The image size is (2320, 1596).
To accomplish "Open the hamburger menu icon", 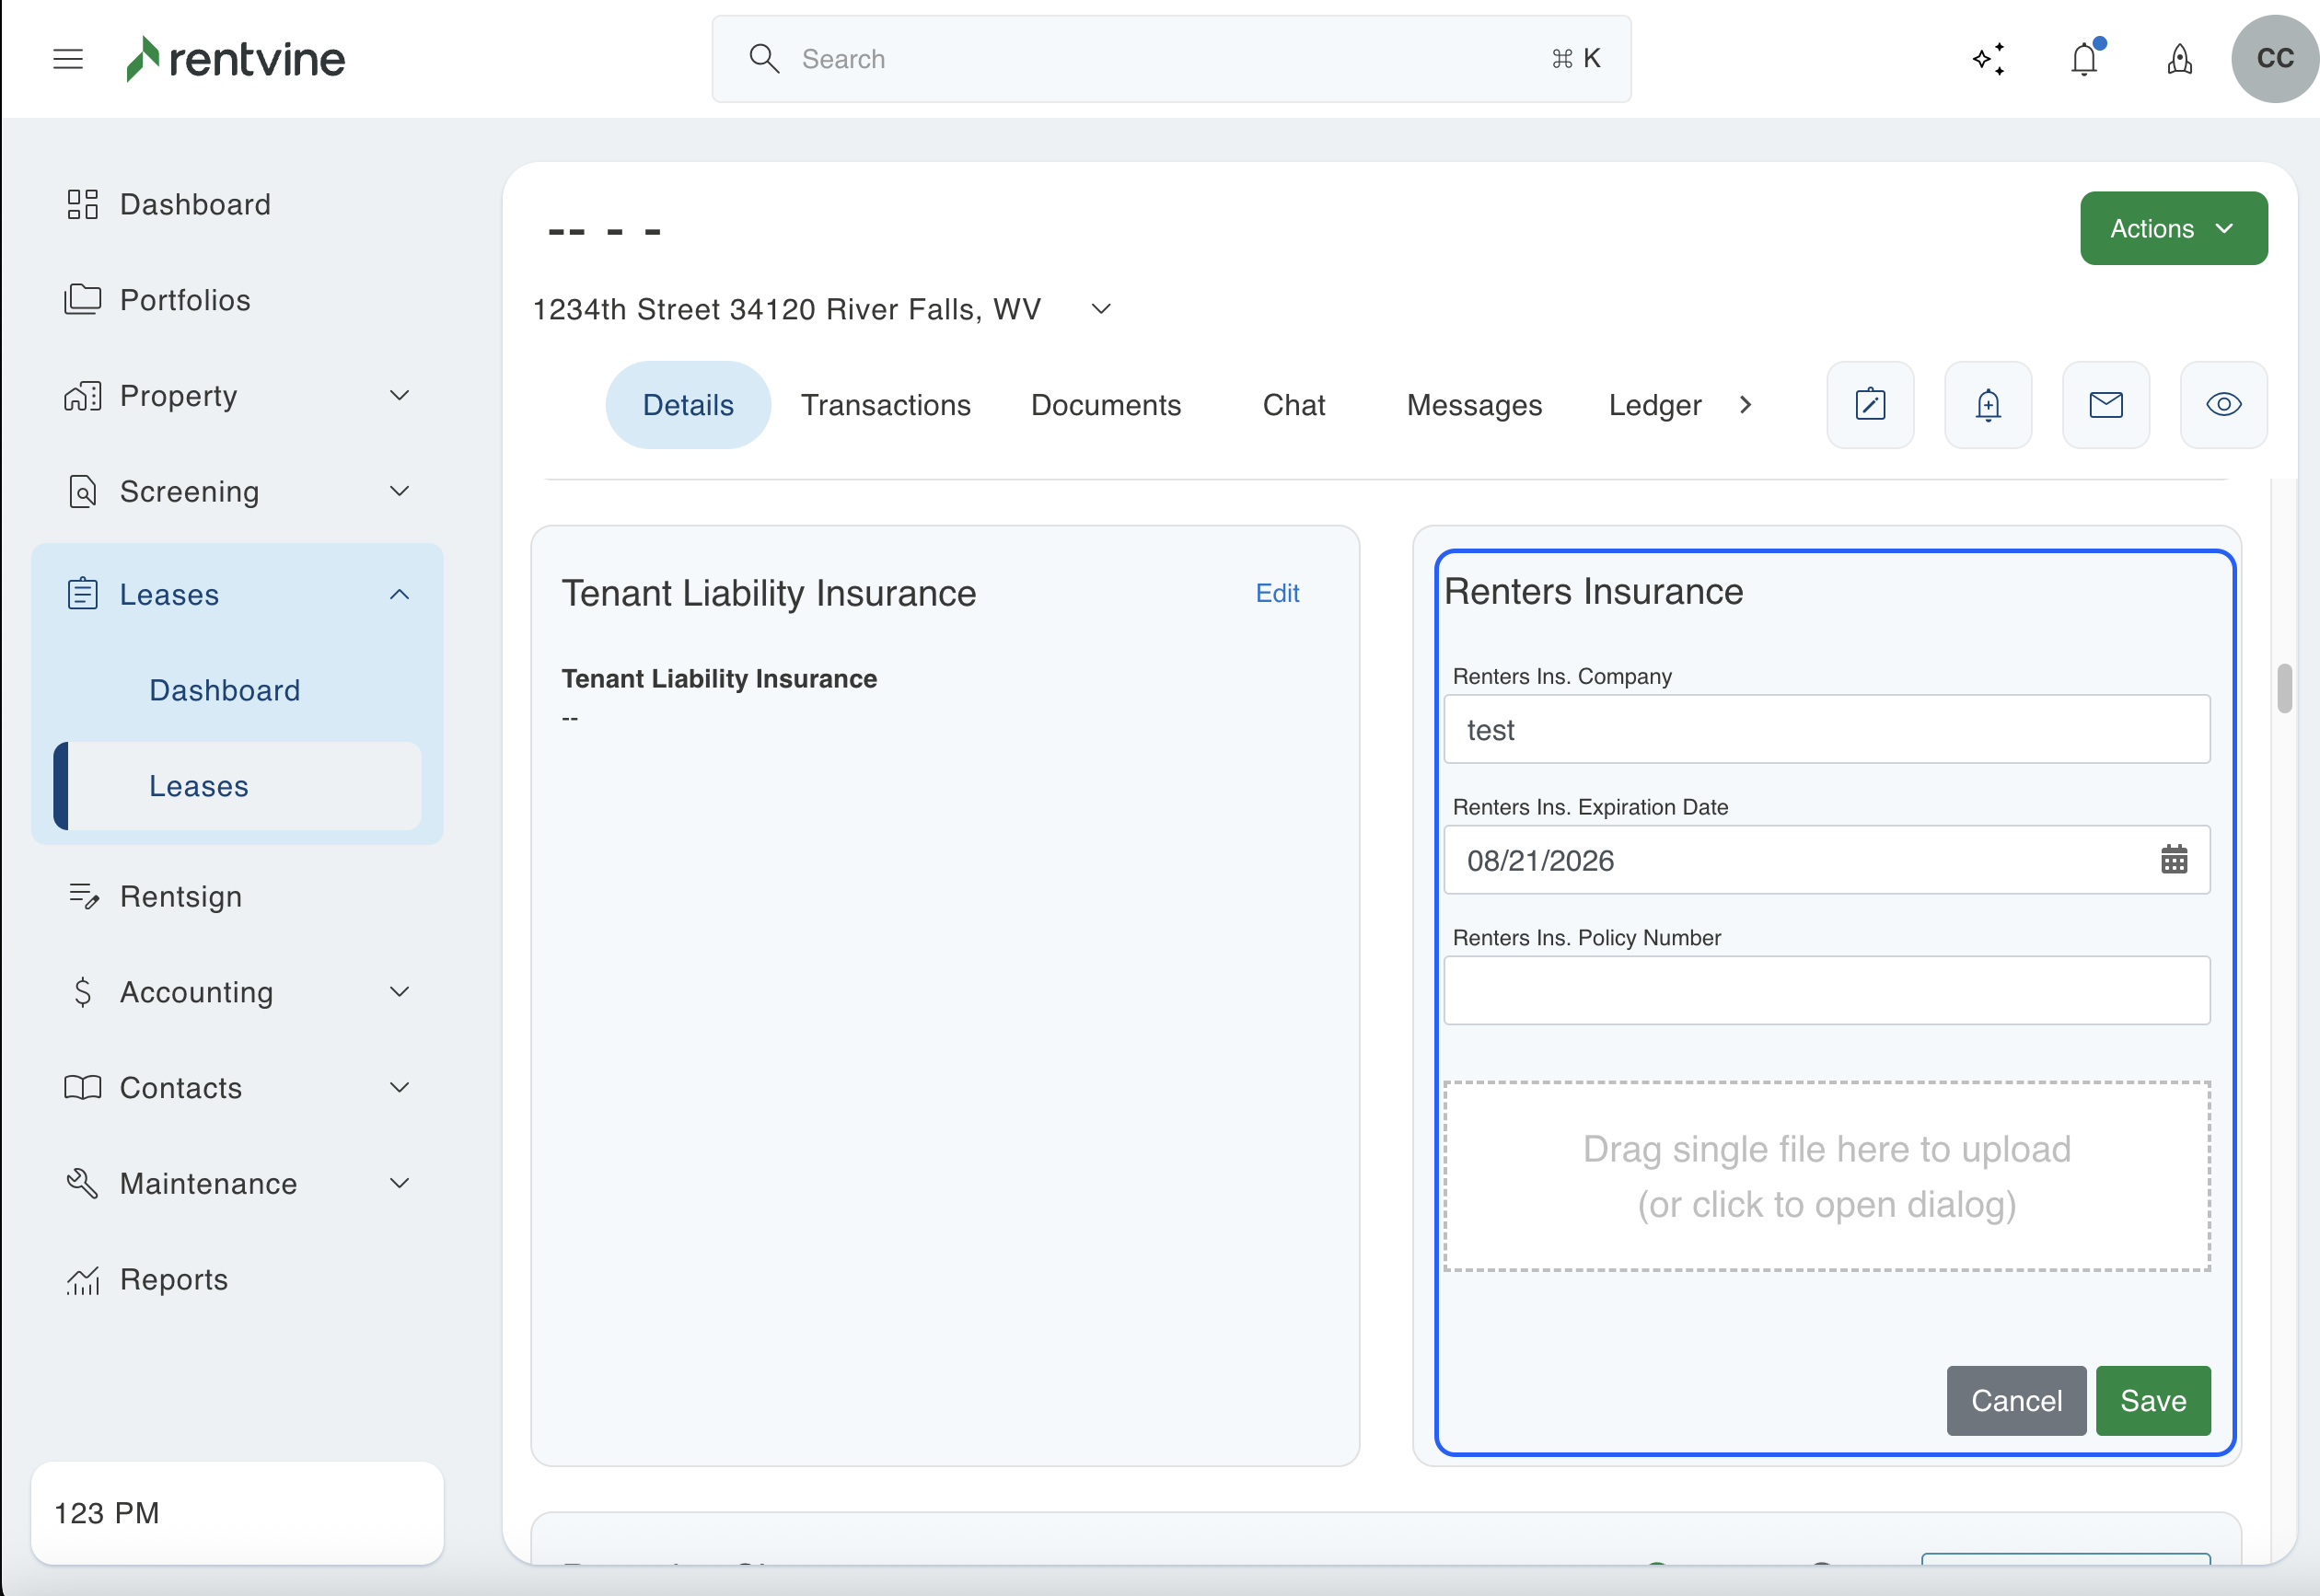I will coord(68,59).
